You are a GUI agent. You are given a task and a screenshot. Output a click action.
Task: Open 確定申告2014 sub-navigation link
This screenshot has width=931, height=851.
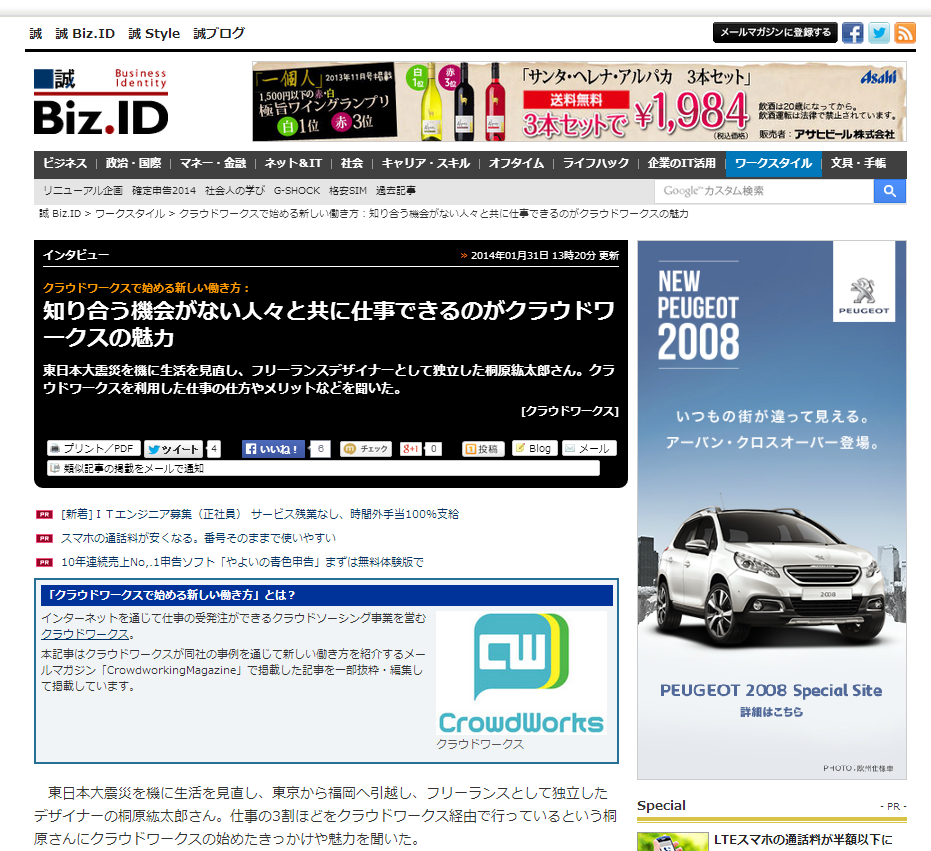[x=164, y=191]
